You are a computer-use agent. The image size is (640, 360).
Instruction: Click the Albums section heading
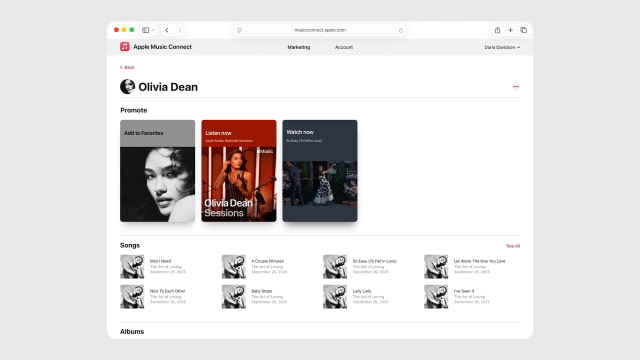(x=132, y=331)
